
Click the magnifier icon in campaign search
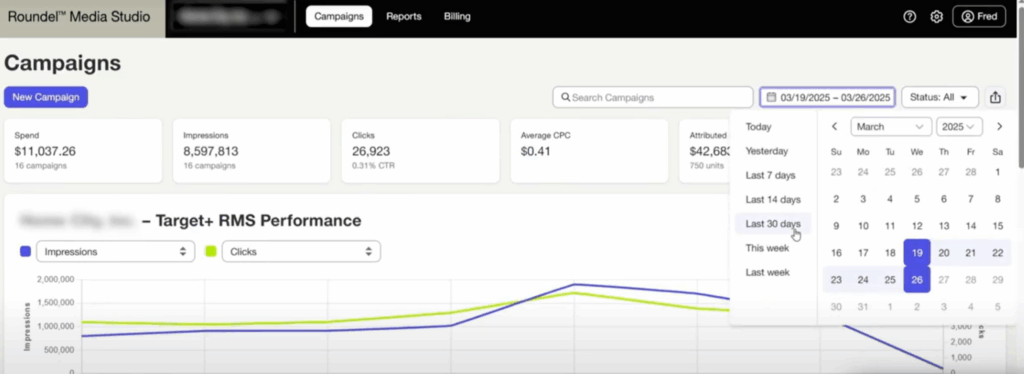pyautogui.click(x=566, y=97)
